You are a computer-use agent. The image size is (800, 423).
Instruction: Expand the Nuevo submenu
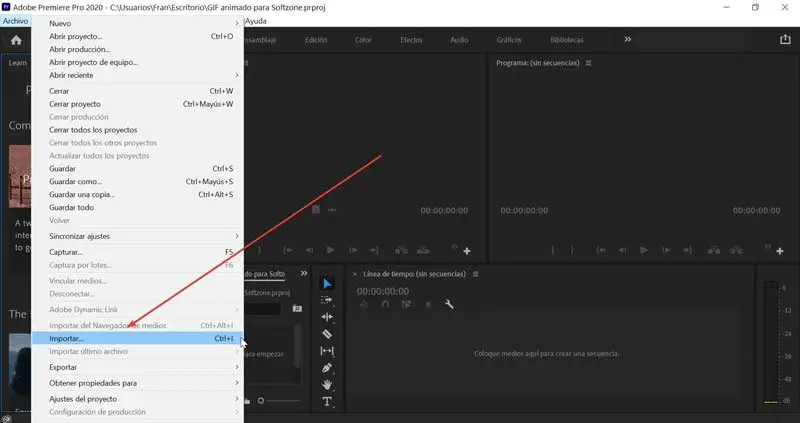pyautogui.click(x=137, y=23)
